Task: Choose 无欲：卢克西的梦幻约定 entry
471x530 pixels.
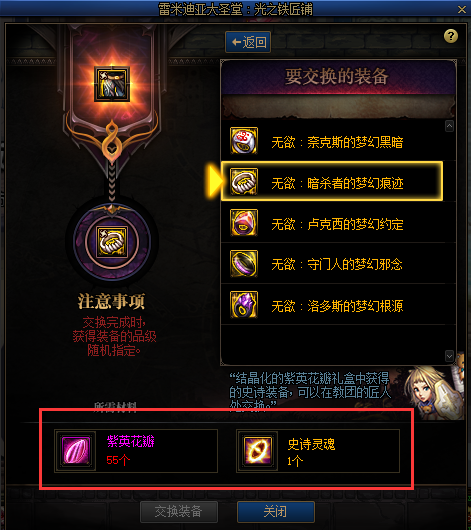Action: click(338, 223)
